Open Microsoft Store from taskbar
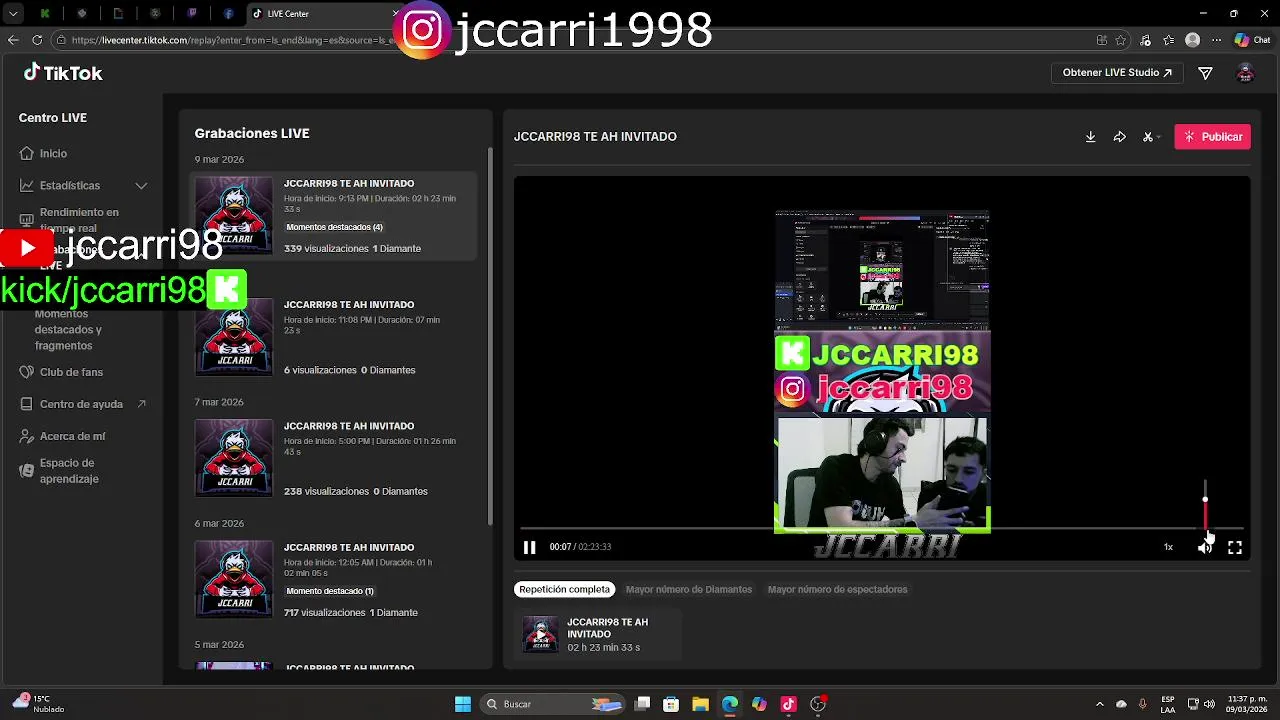The image size is (1280, 720). [671, 704]
